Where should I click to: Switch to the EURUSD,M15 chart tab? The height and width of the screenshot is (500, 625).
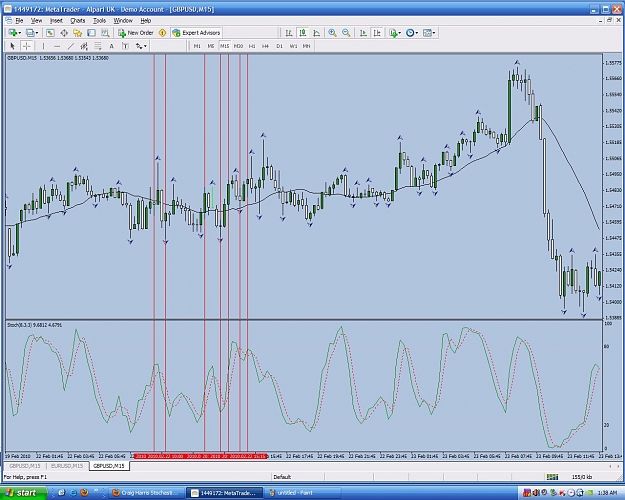(x=67, y=466)
